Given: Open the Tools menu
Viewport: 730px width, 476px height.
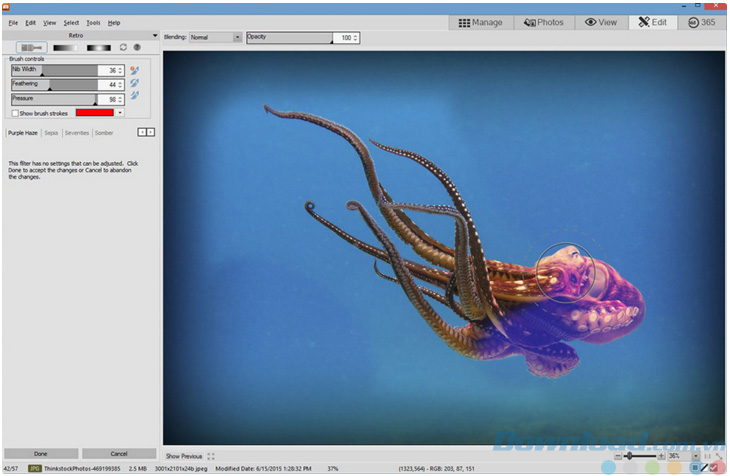Looking at the screenshot, I should (93, 22).
